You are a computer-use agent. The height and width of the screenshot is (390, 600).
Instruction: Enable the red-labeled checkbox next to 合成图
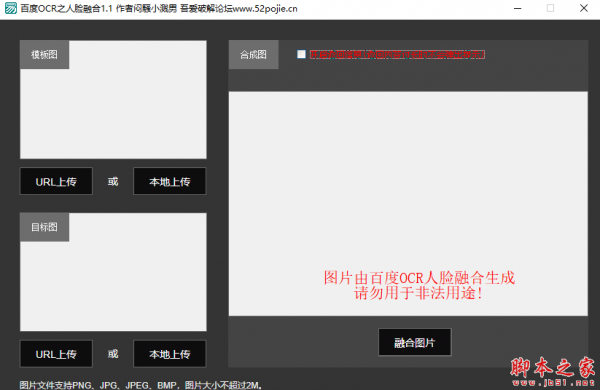302,54
